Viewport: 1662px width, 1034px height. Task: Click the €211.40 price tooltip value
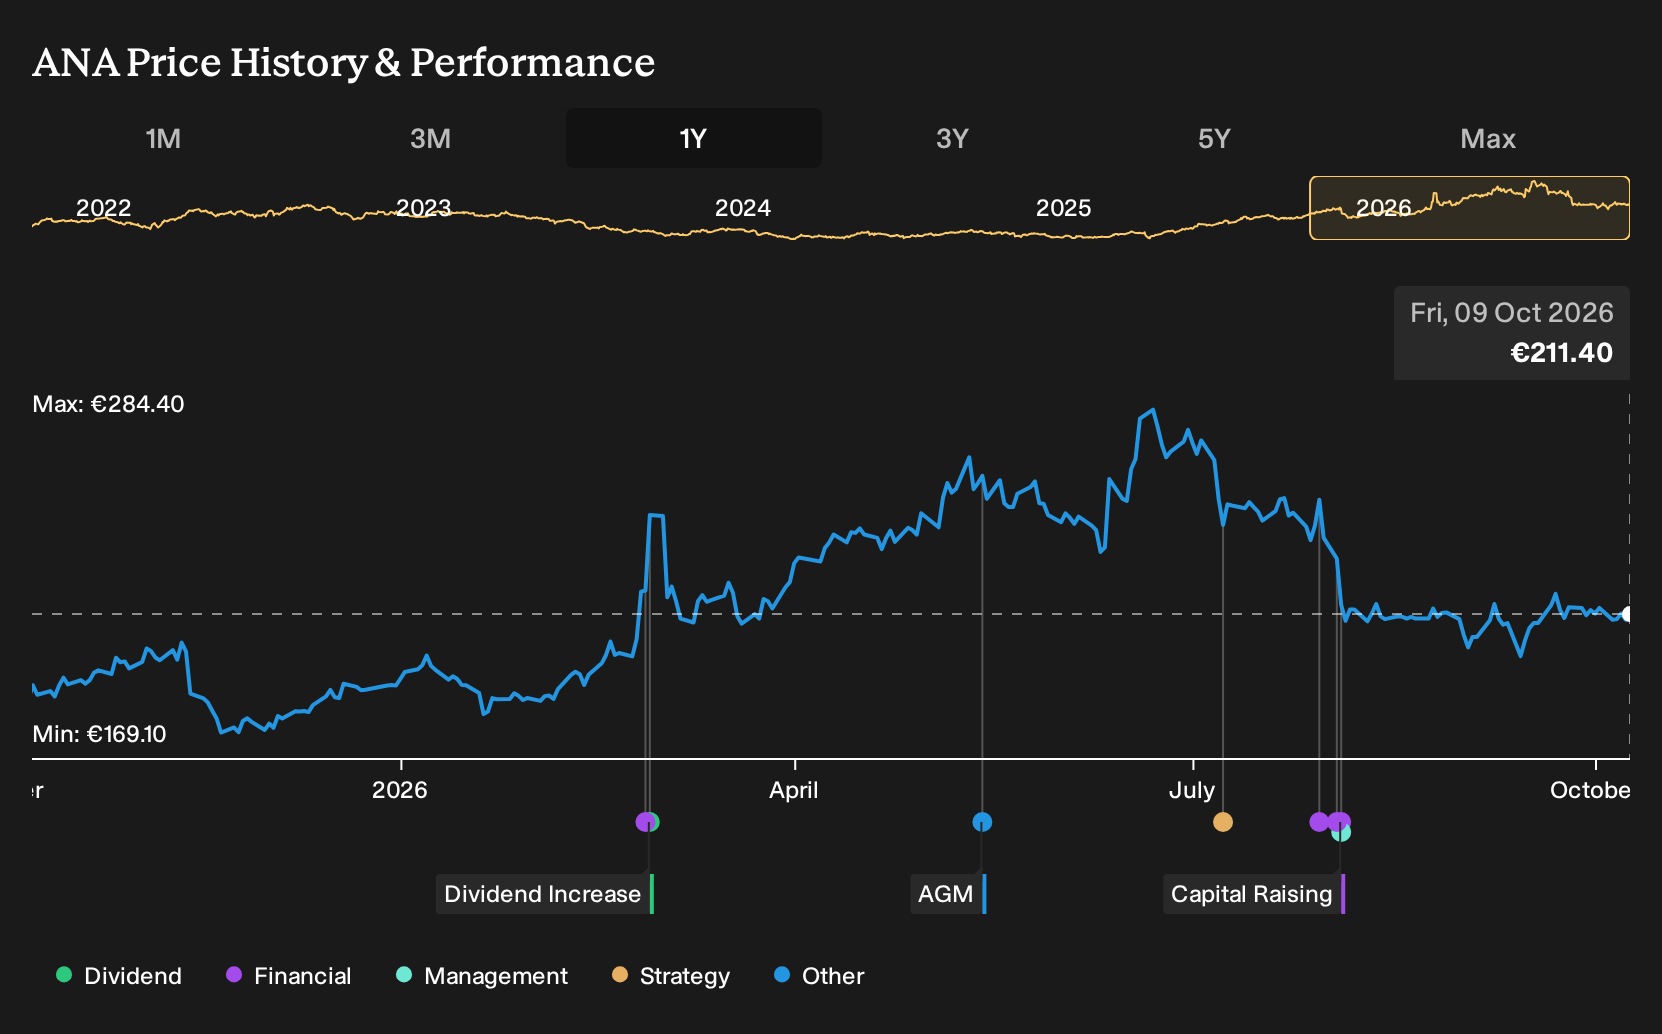coord(1561,352)
